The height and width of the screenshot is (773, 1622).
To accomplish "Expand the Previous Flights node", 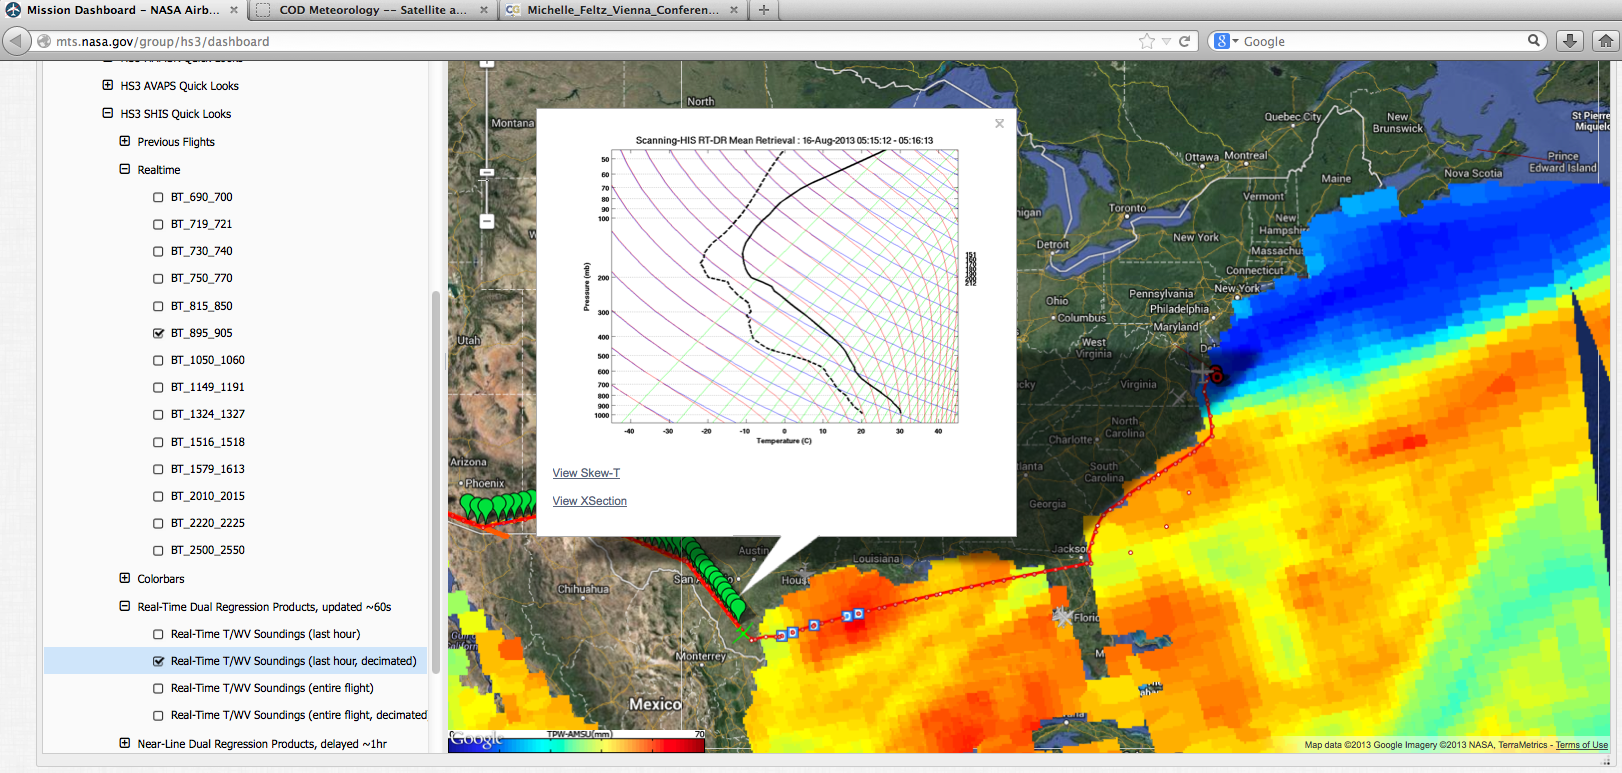I will pos(125,142).
